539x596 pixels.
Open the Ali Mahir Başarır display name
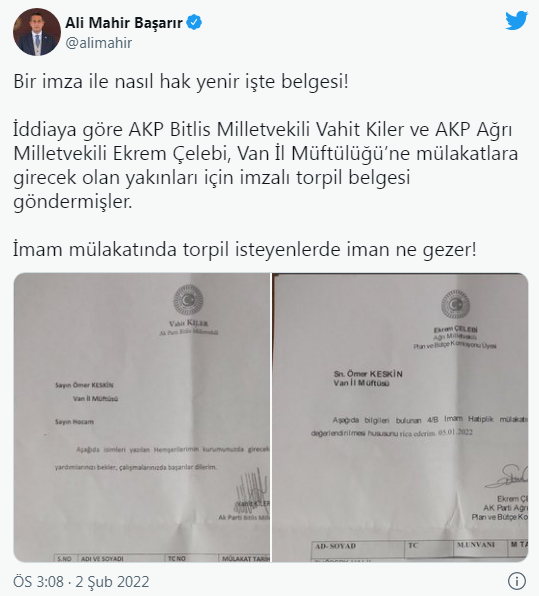click(124, 23)
